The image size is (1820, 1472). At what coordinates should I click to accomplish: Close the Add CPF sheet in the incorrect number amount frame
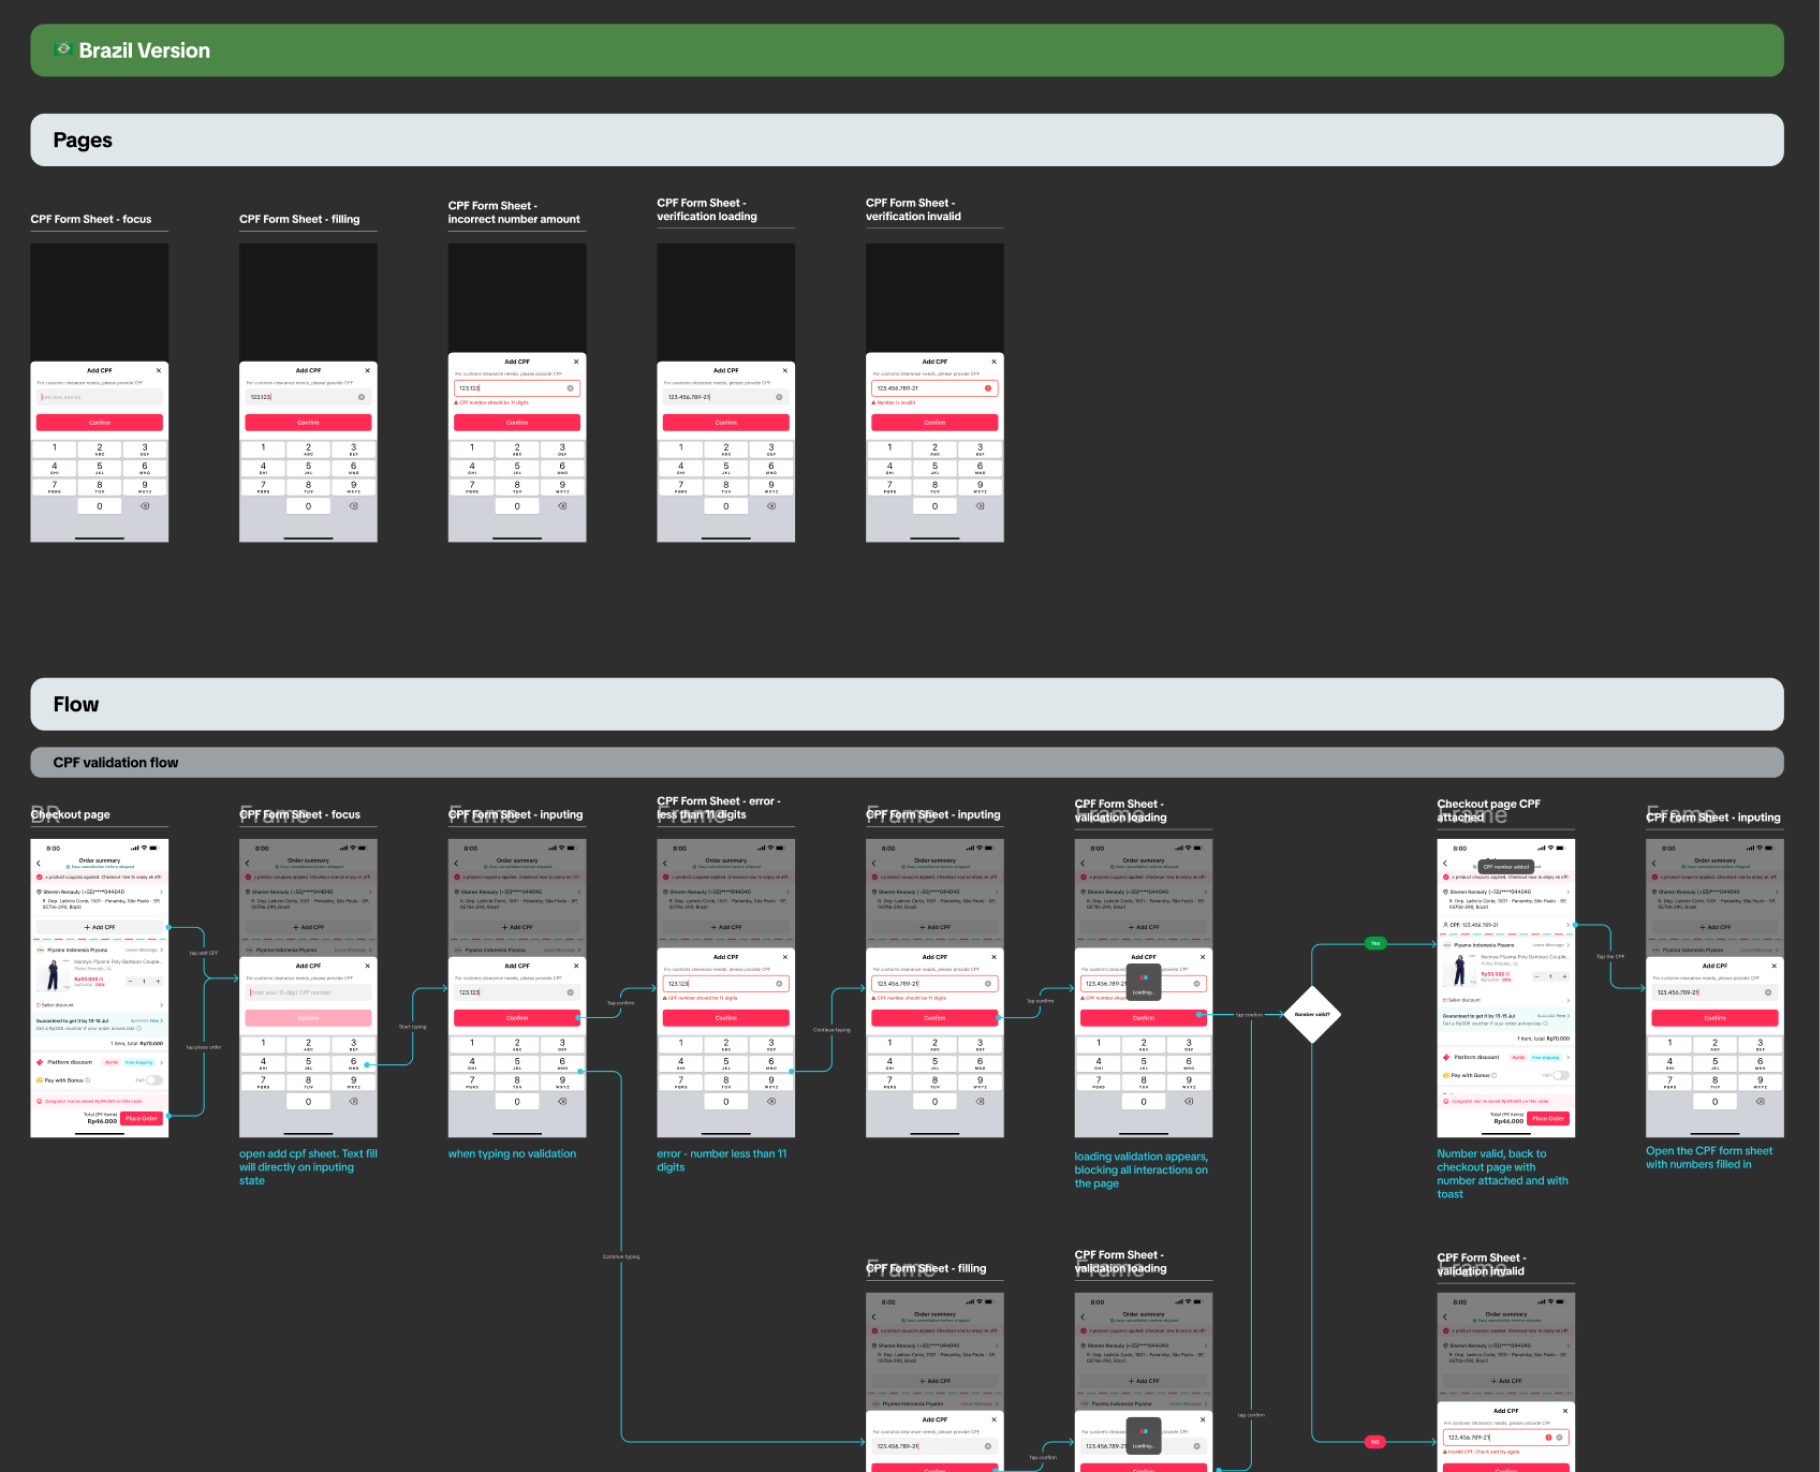click(x=576, y=362)
